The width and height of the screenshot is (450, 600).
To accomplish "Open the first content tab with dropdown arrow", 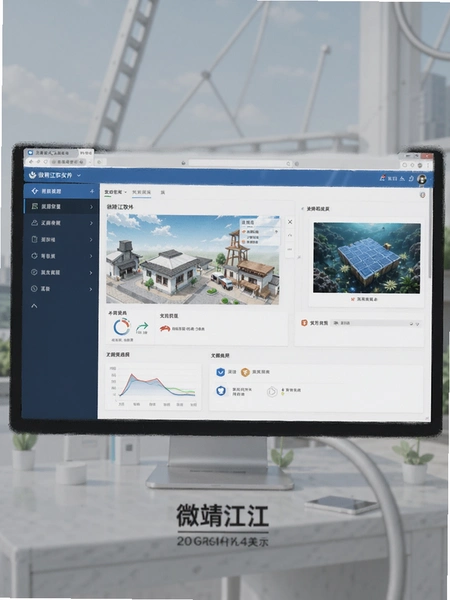I will [x=116, y=192].
